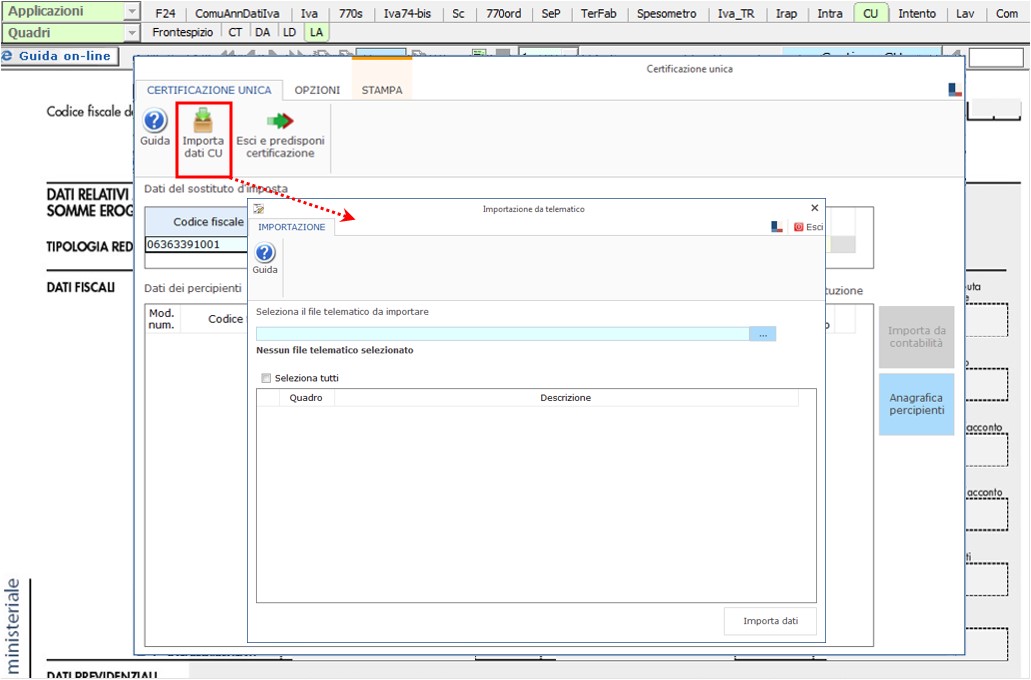Select the 770ord tab
The width and height of the screenshot is (1031, 680).
click(x=504, y=13)
